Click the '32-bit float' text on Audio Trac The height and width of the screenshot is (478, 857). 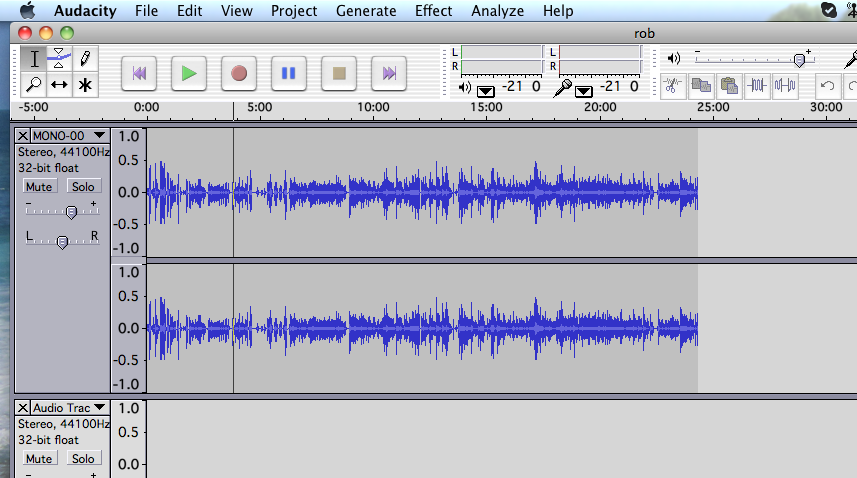48,440
